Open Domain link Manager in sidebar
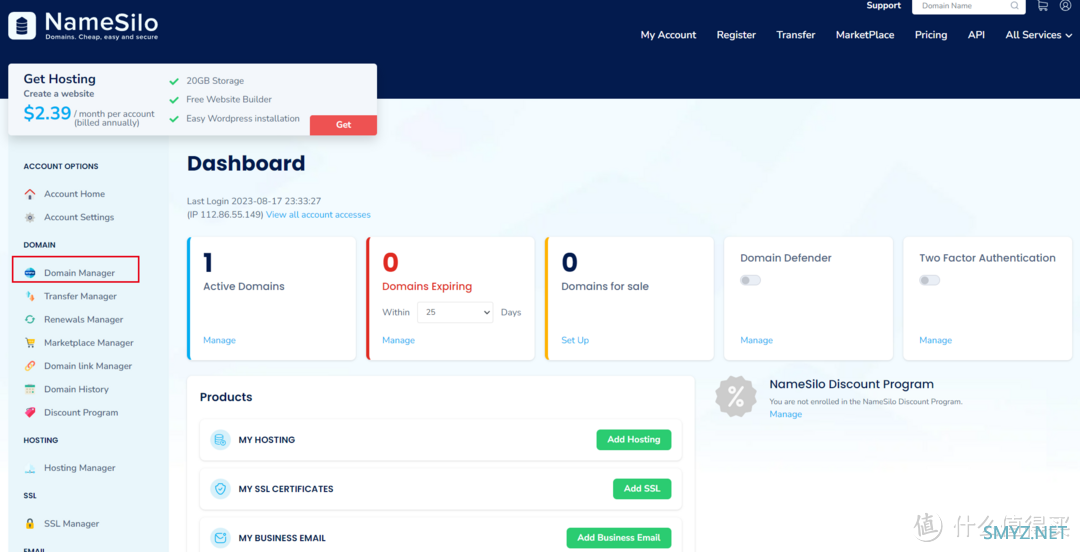The width and height of the screenshot is (1080, 552). pos(87,366)
